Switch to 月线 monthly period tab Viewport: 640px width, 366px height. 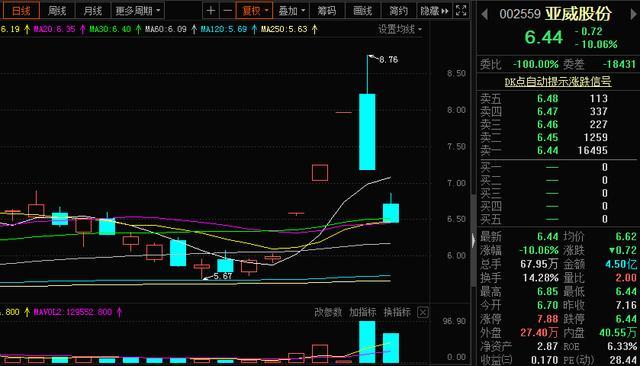tap(92, 11)
